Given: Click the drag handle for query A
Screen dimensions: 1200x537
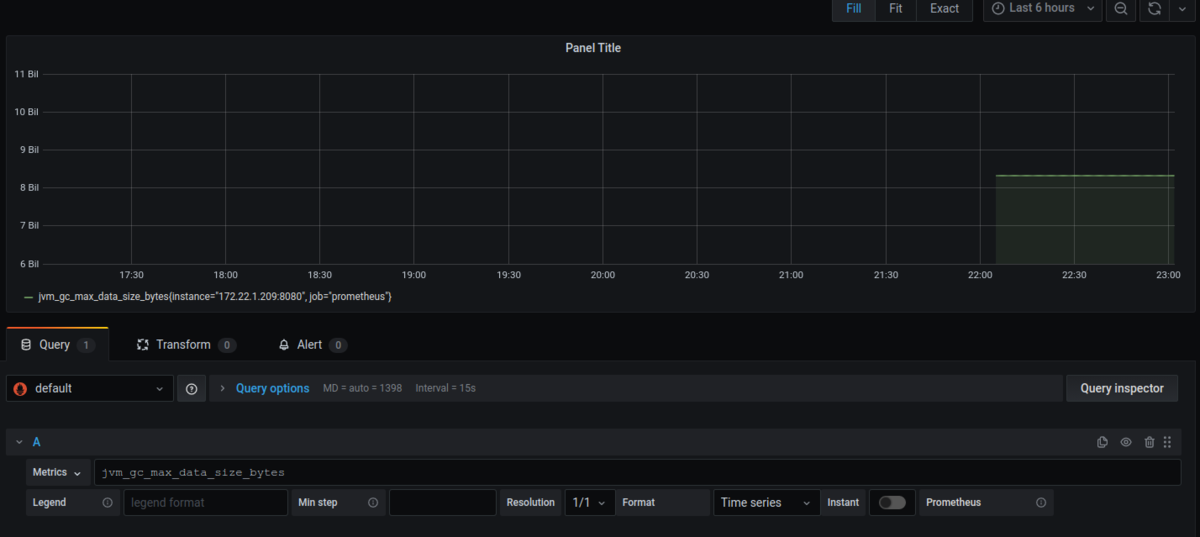Looking at the screenshot, I should click(1167, 442).
